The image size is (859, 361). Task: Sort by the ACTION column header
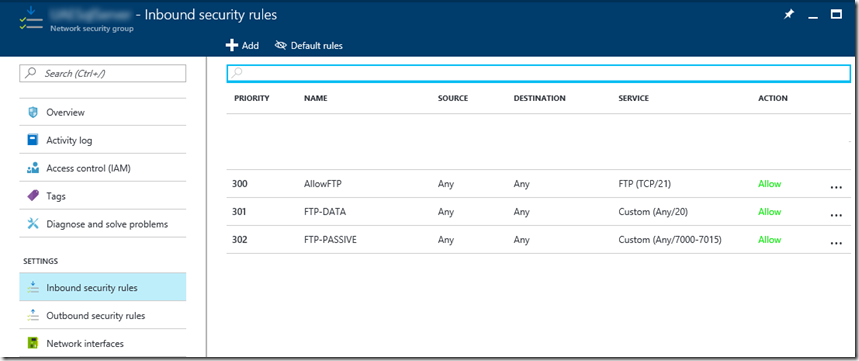(773, 99)
